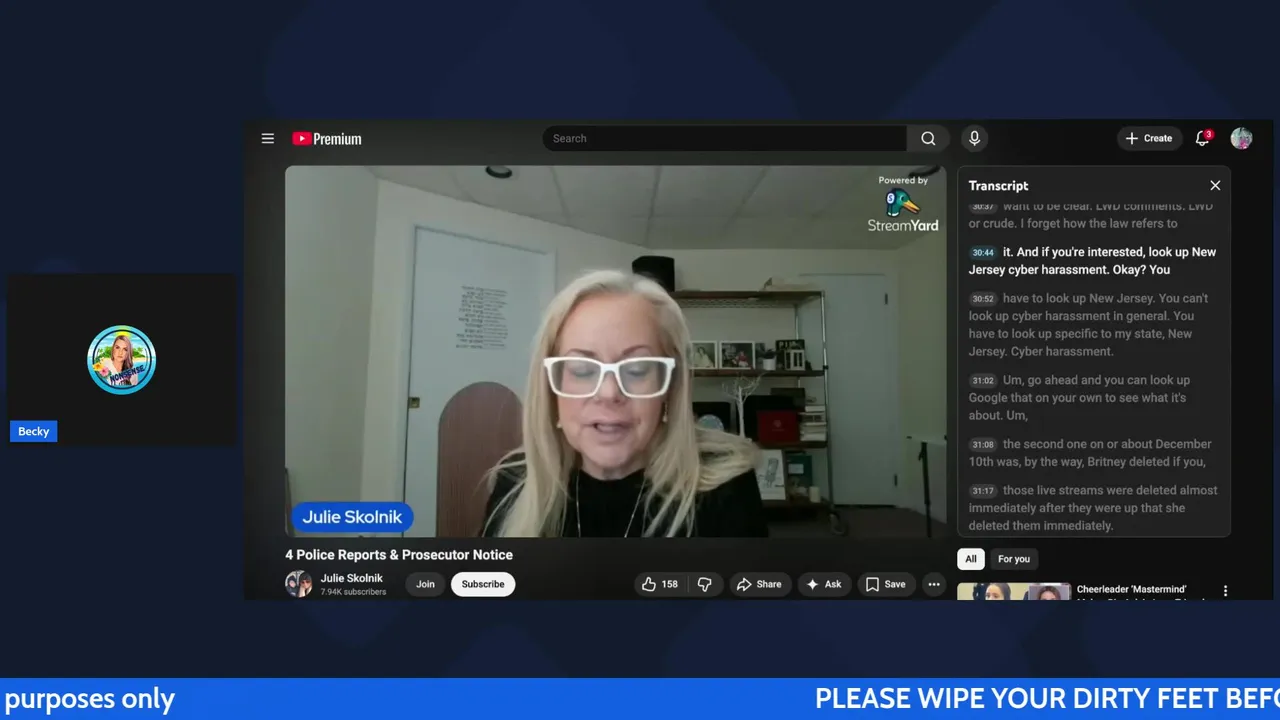Click the Share button
This screenshot has height=720, width=1280.
pyautogui.click(x=759, y=584)
